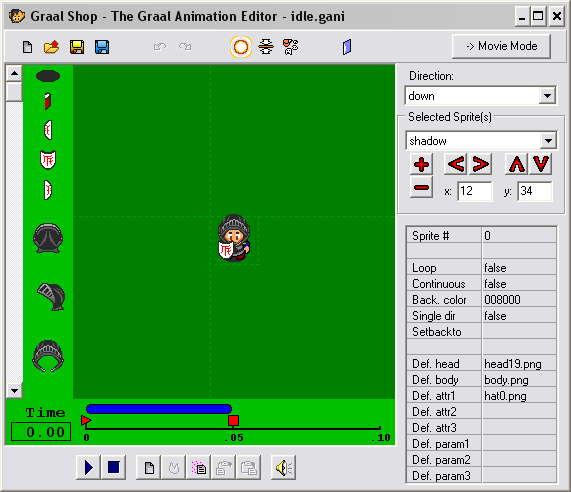This screenshot has width=571, height=492.
Task: Click the Sprite # value cell
Action: (519, 236)
